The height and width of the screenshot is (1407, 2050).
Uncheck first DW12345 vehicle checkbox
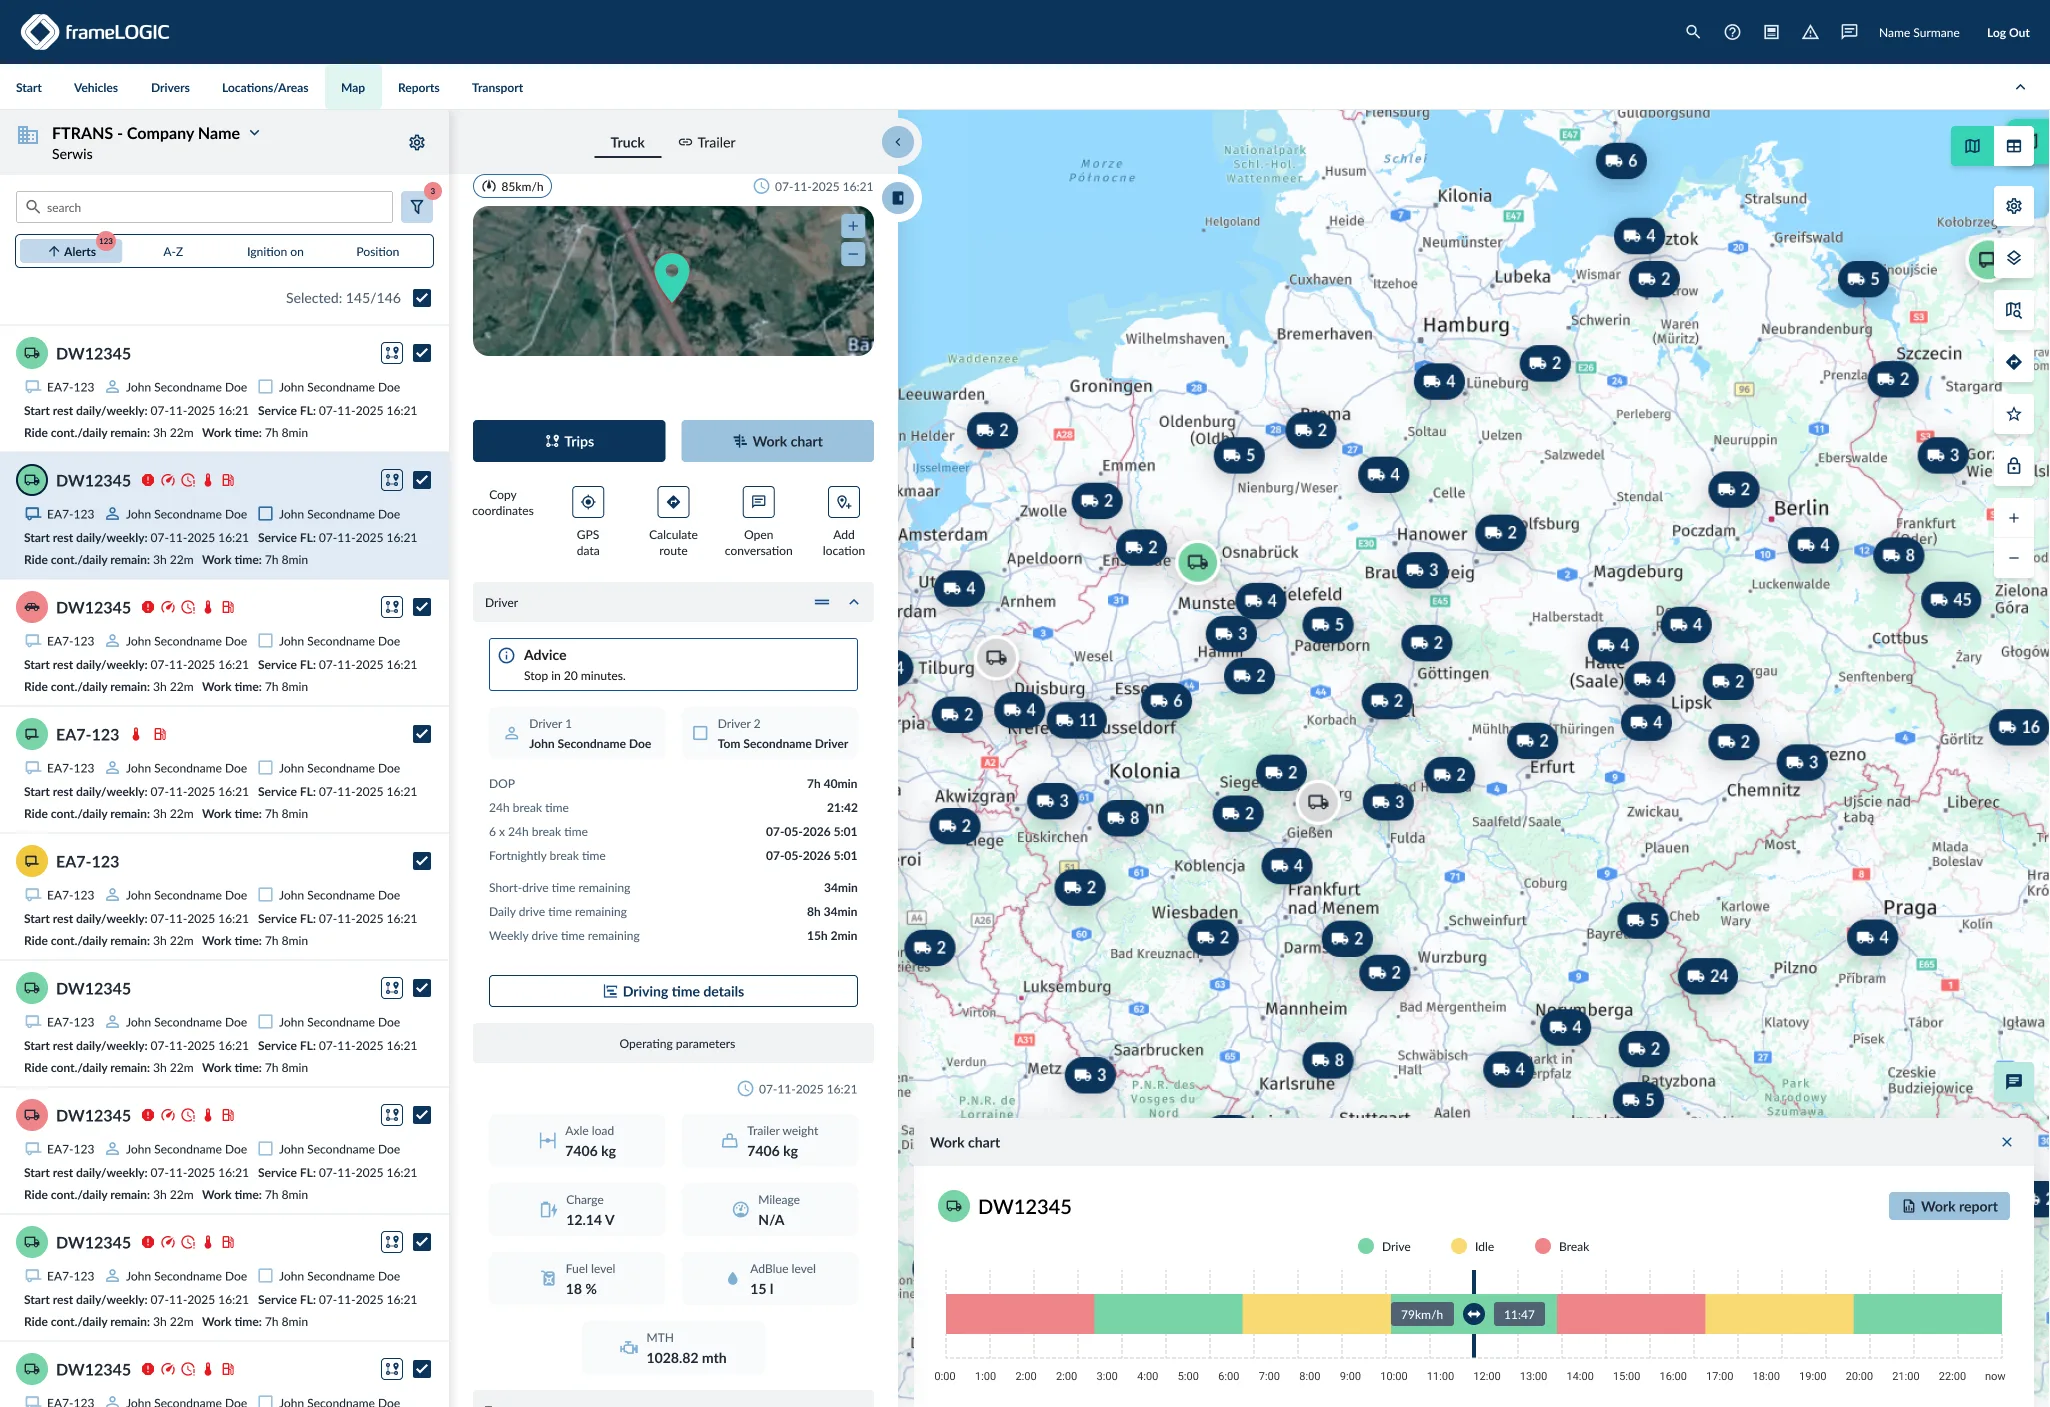422,353
